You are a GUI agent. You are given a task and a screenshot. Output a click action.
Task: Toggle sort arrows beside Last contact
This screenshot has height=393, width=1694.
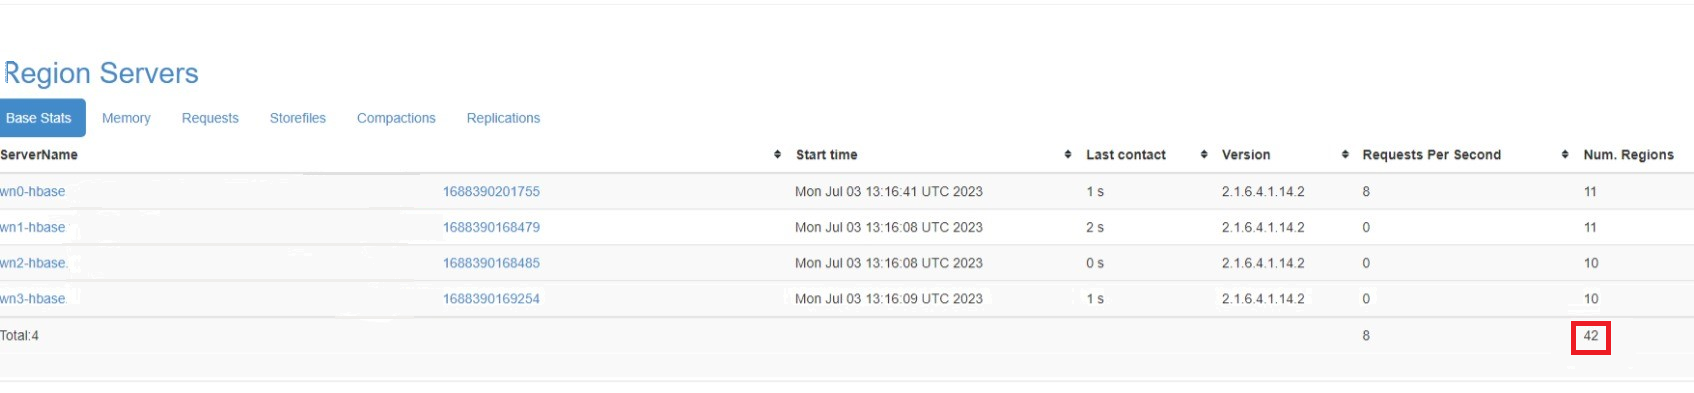(1204, 155)
